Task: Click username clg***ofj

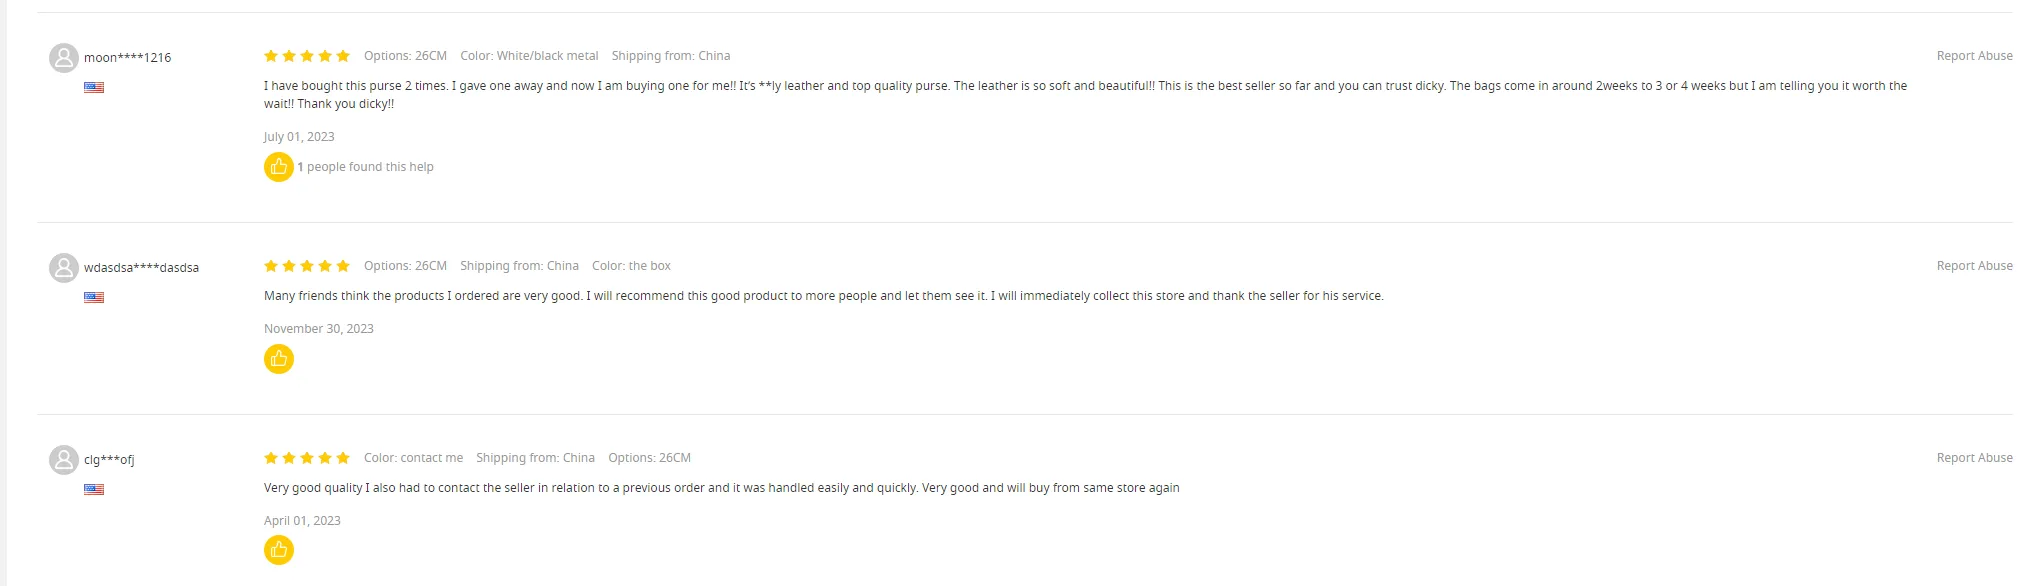Action: click(109, 460)
